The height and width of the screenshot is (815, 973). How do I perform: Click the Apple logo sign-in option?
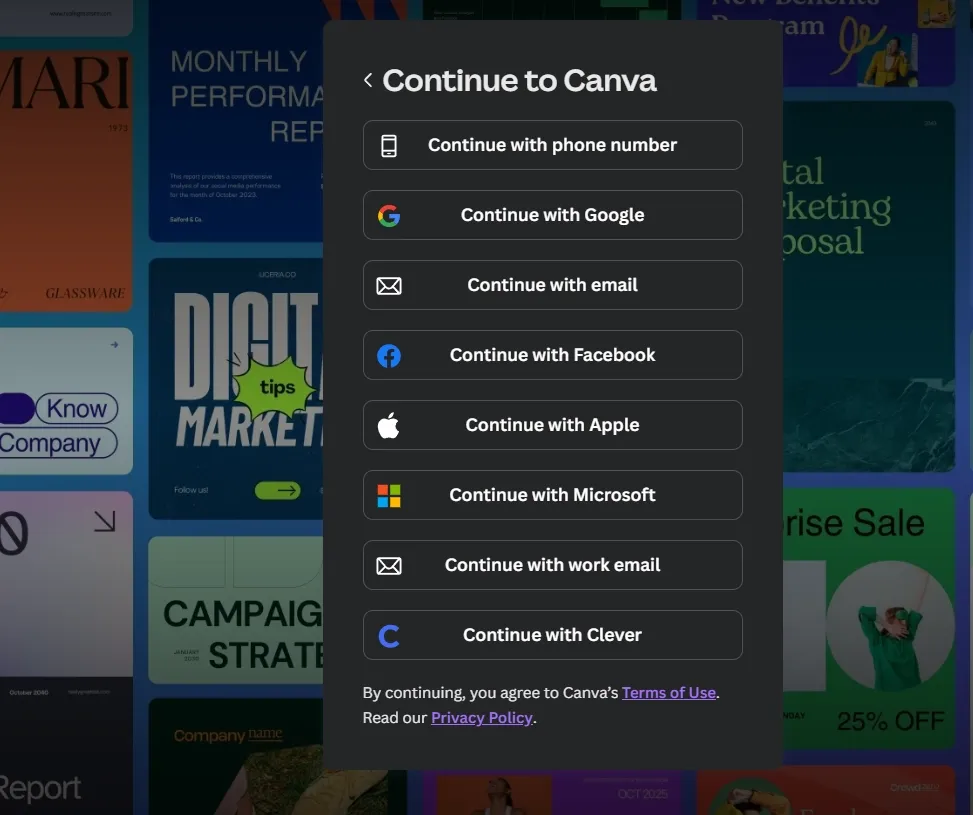coord(389,426)
